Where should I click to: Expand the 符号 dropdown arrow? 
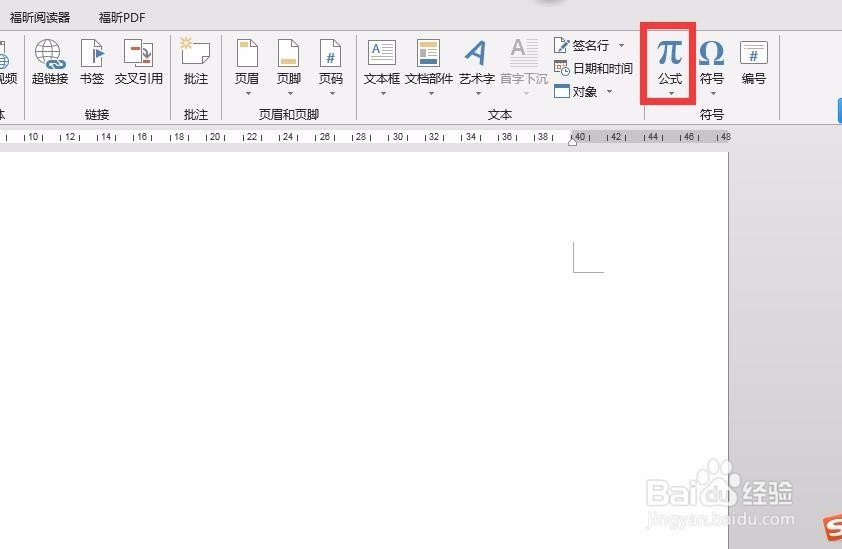713,93
